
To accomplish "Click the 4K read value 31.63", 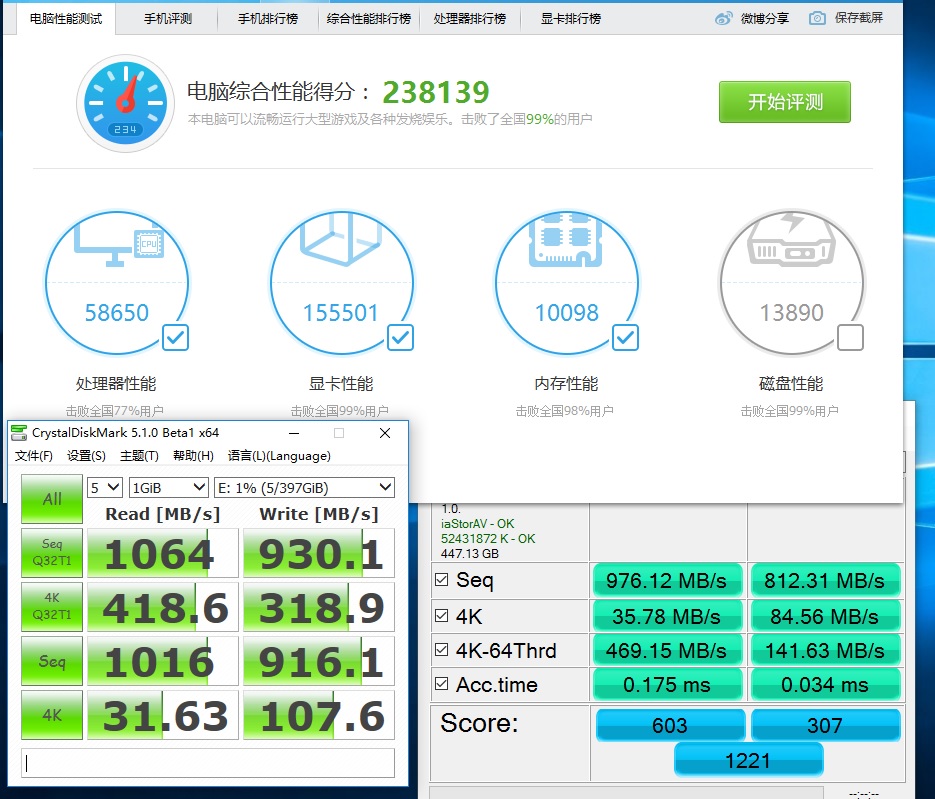I will point(163,715).
